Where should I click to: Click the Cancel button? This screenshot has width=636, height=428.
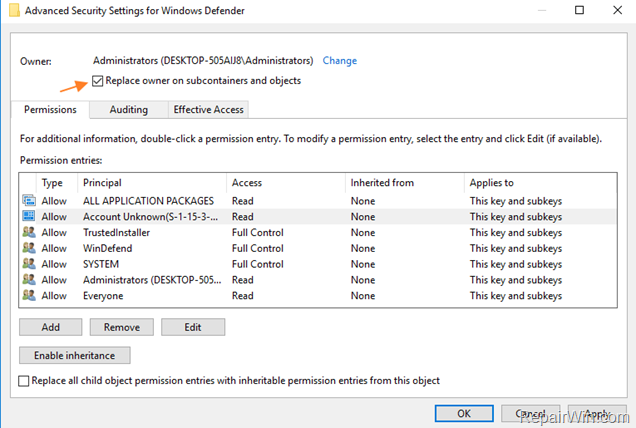(530, 413)
